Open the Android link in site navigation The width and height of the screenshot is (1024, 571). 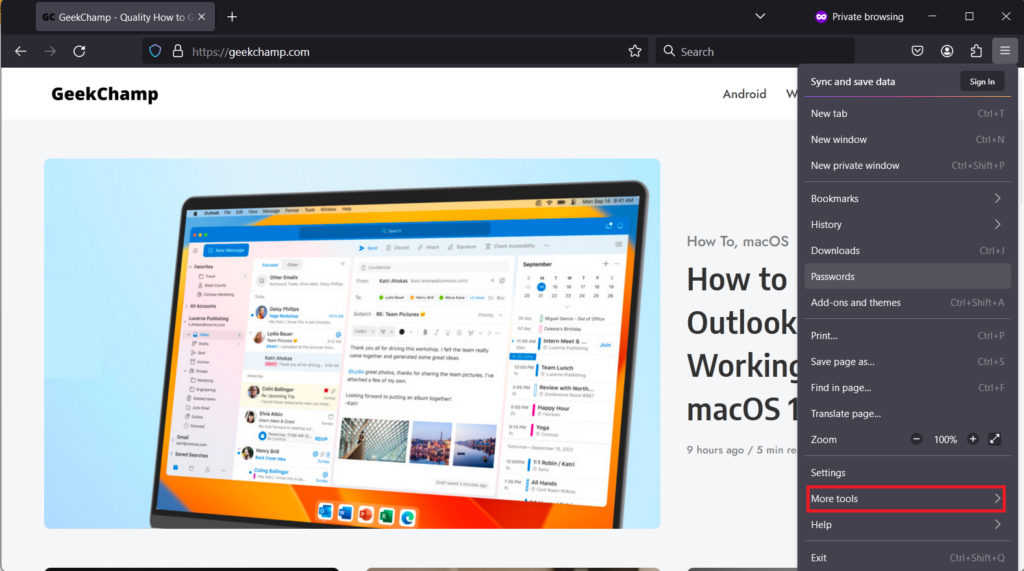pyautogui.click(x=744, y=94)
